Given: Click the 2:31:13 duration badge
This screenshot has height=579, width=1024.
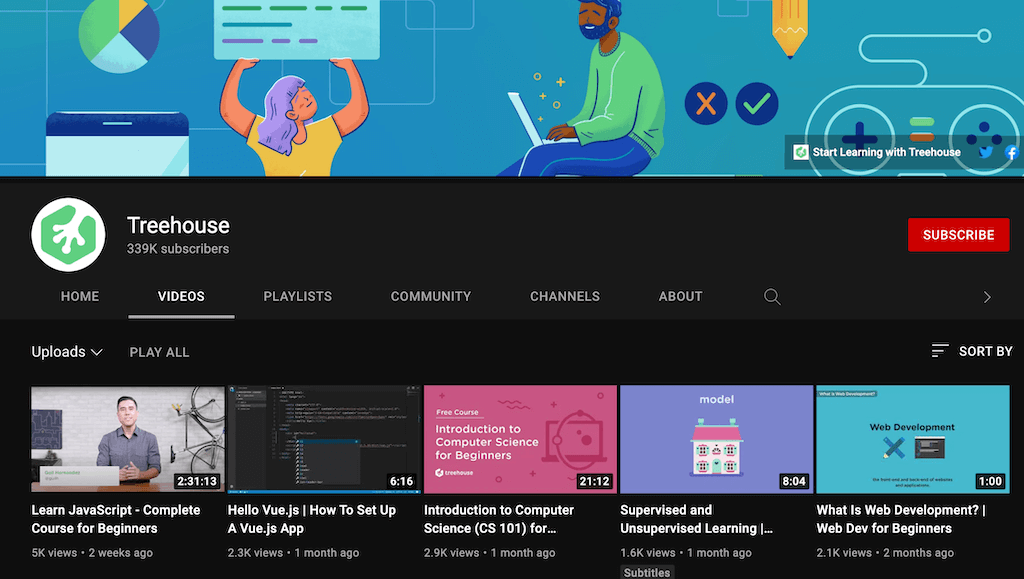Looking at the screenshot, I should click(197, 481).
